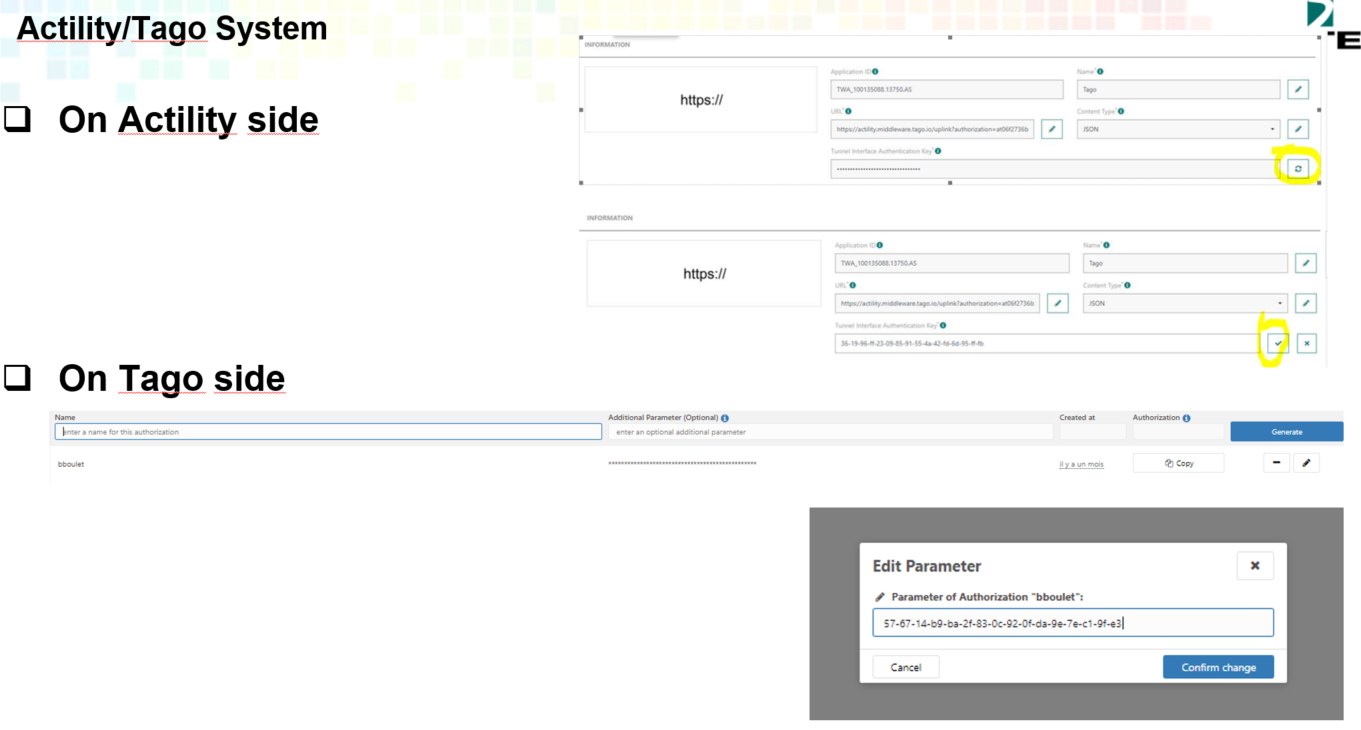Edit URL pencil in masked-key panel

1052,129
